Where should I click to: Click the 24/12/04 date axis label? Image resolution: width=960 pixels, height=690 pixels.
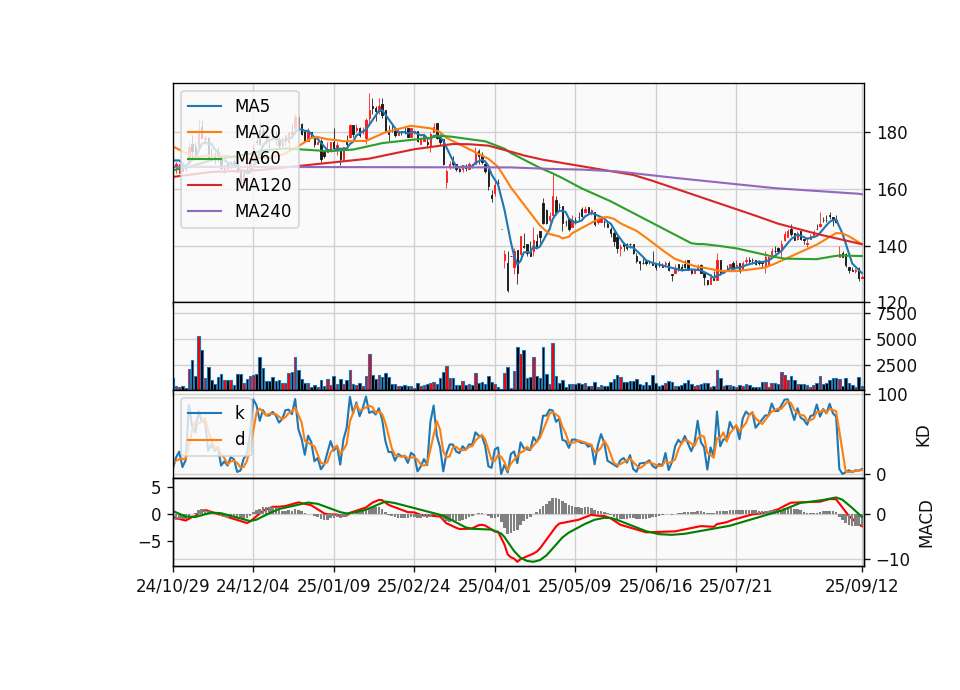click(253, 587)
